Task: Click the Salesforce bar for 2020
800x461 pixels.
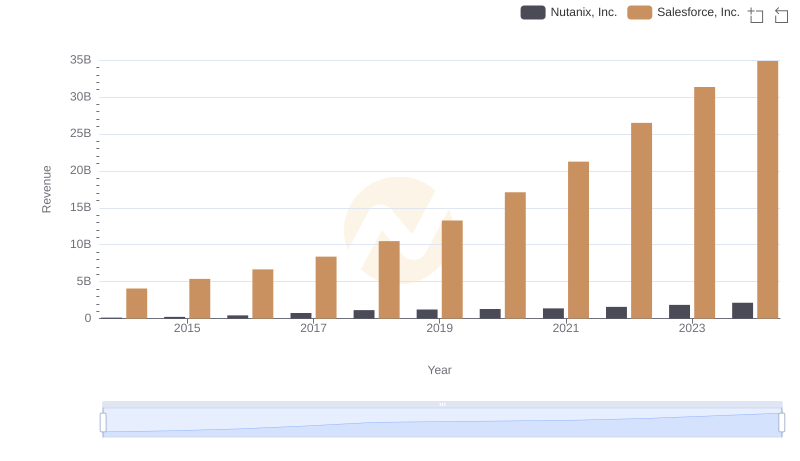Action: click(x=515, y=255)
